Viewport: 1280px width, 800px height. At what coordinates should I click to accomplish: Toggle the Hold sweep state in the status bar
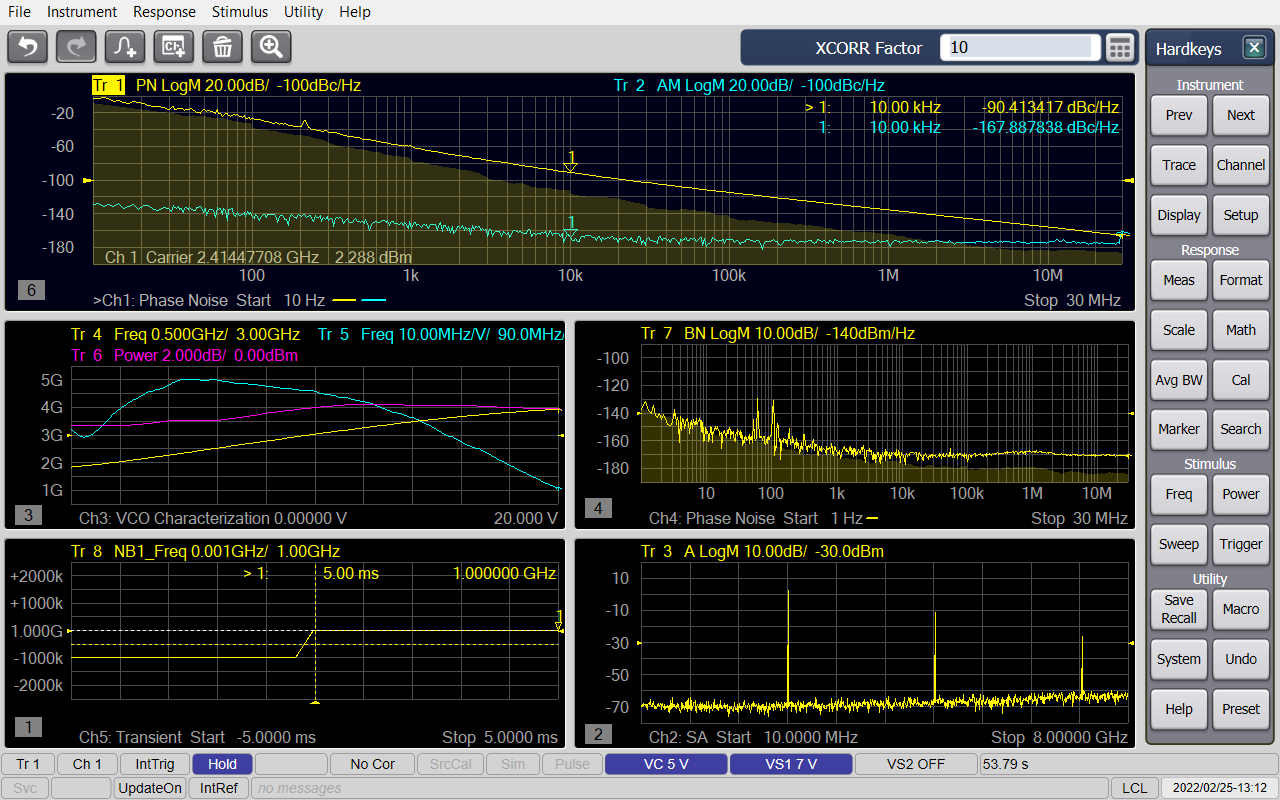point(221,763)
